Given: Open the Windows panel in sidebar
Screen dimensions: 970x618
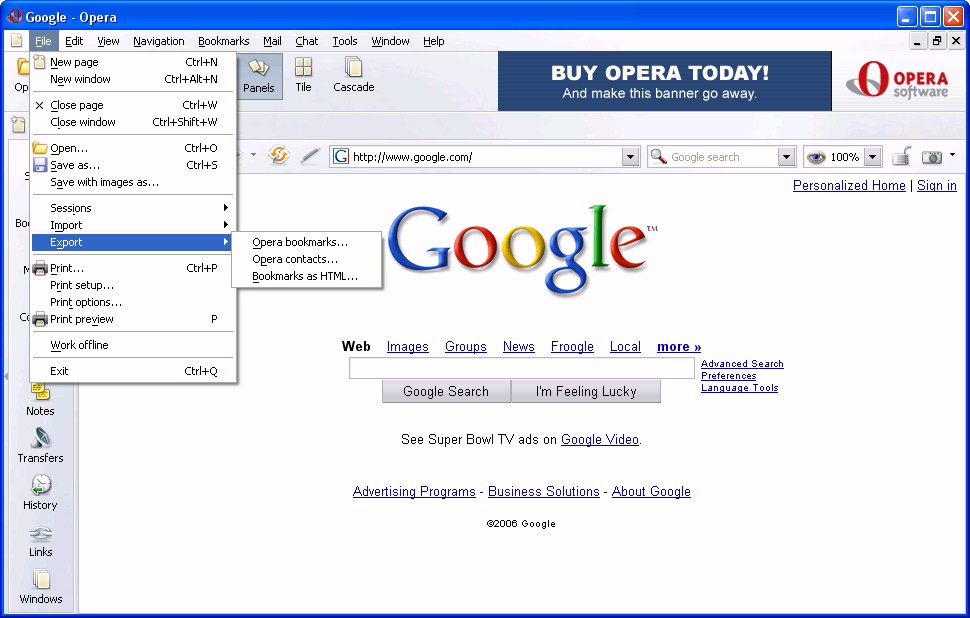Looking at the screenshot, I should 40,587.
